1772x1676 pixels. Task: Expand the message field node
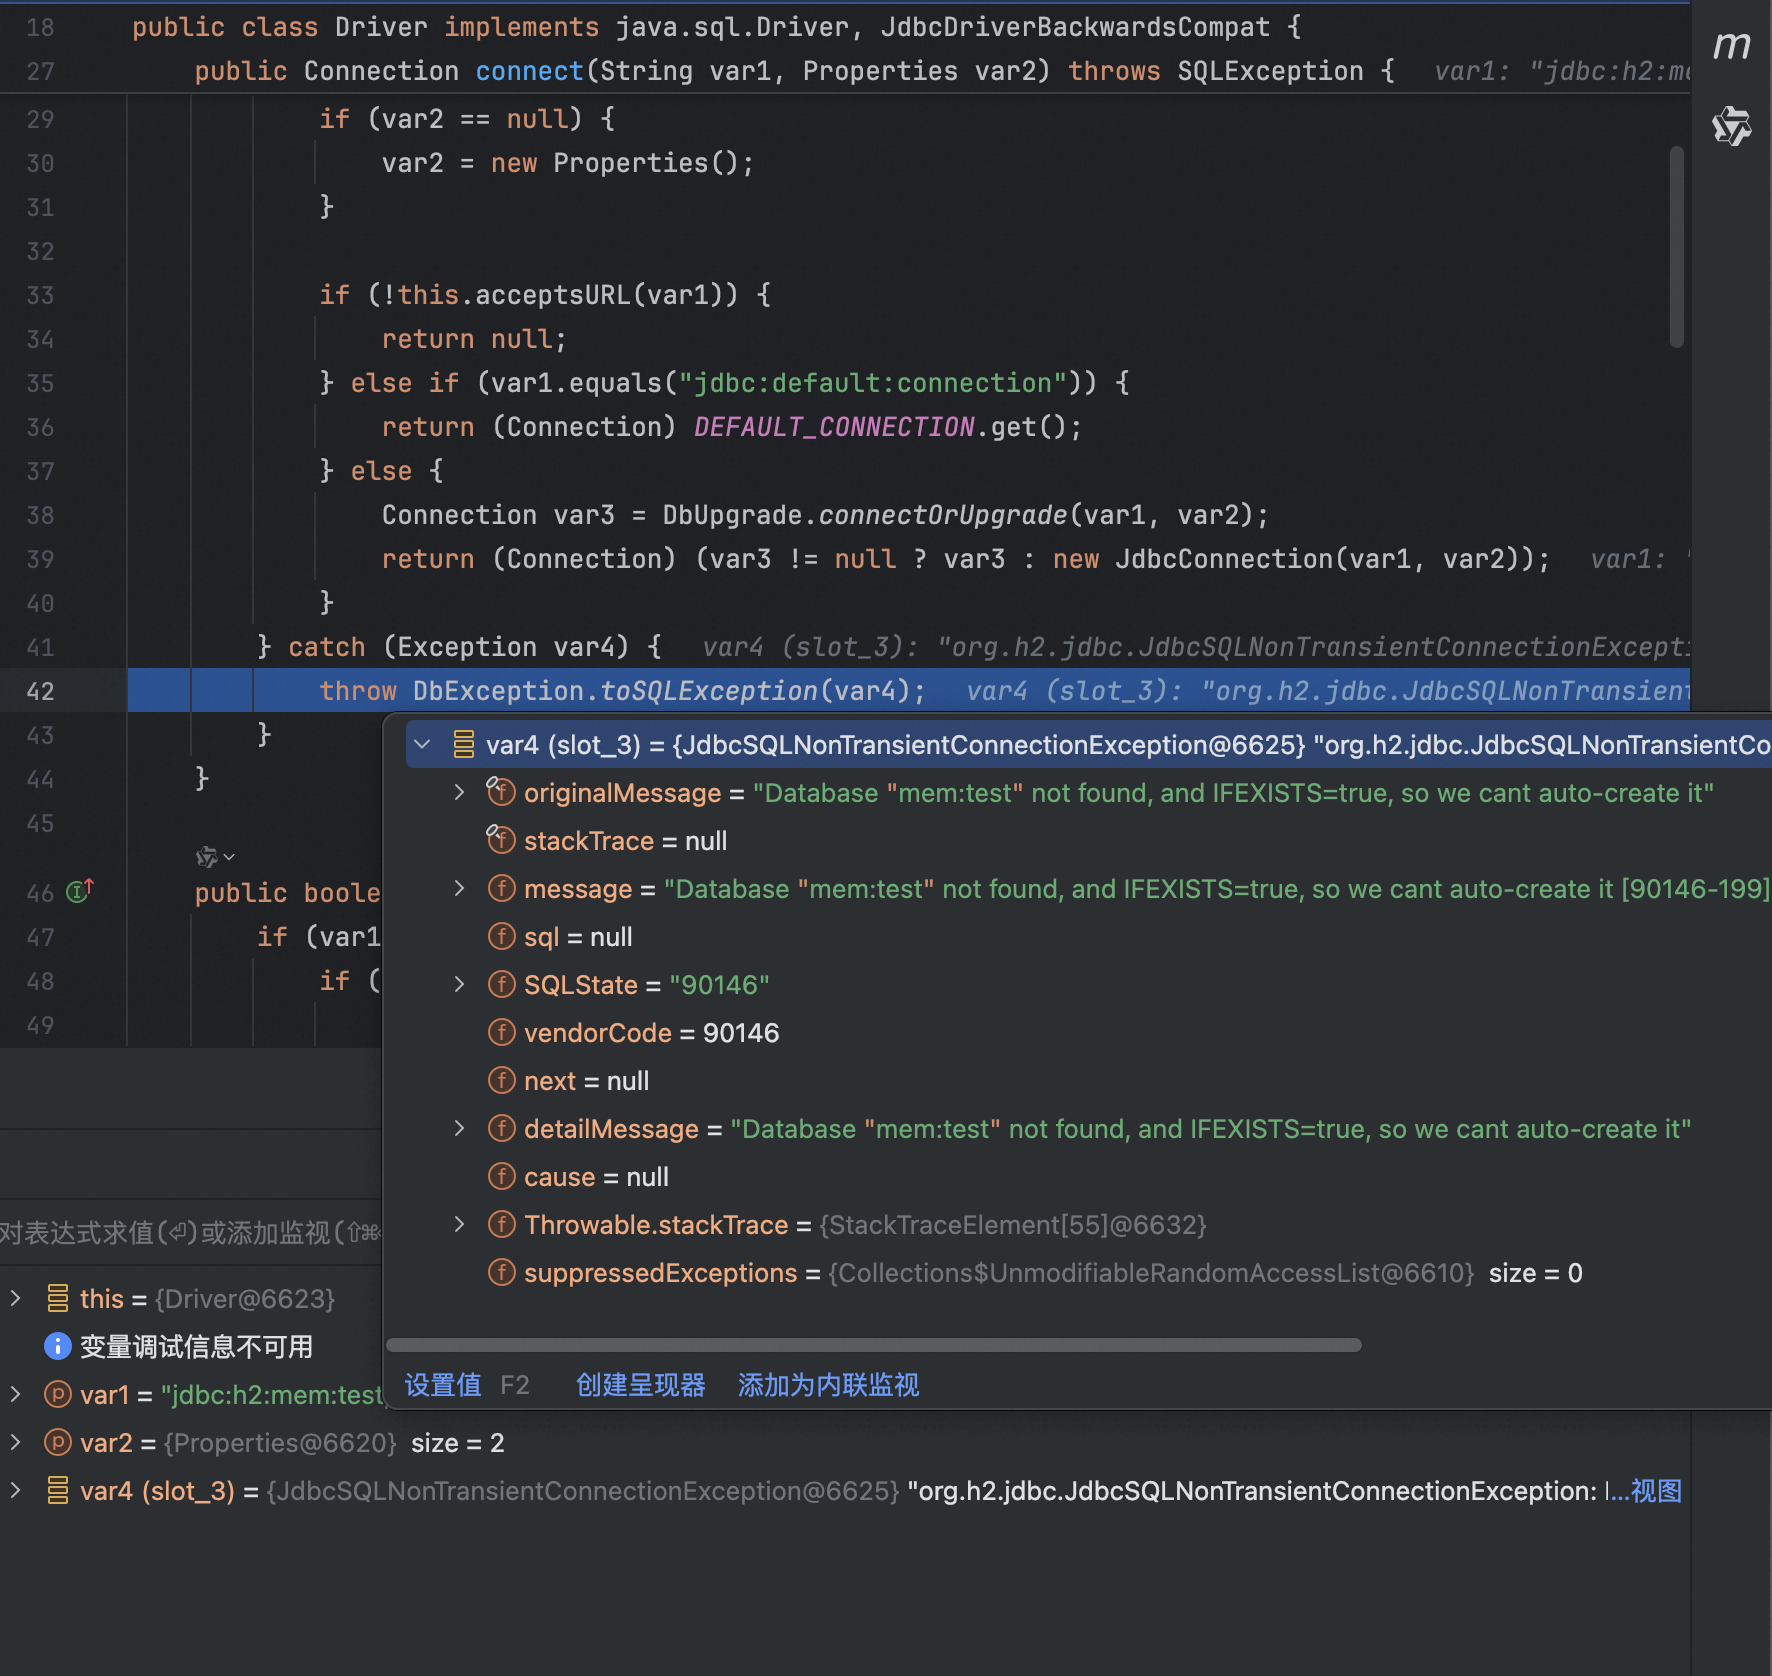pyautogui.click(x=459, y=888)
